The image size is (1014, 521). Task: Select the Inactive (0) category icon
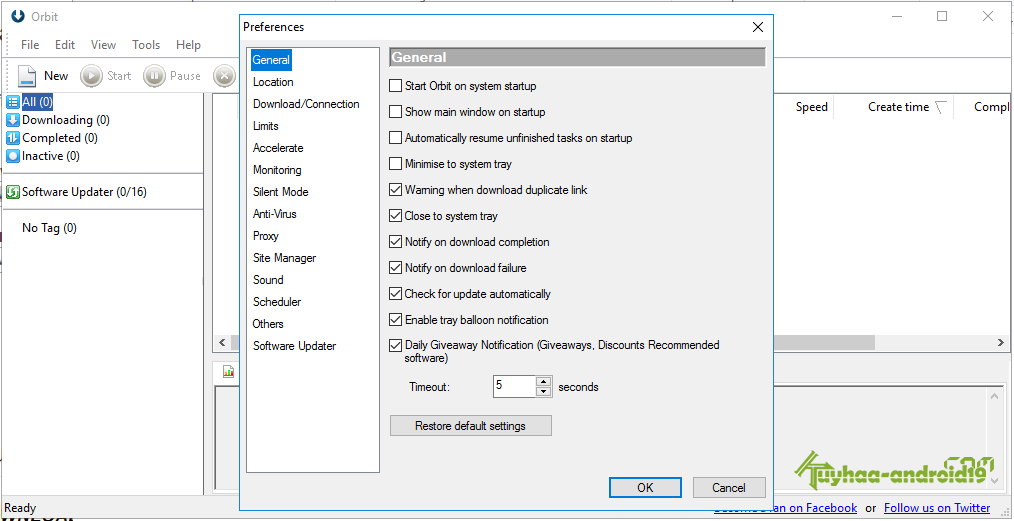pyautogui.click(x=13, y=156)
